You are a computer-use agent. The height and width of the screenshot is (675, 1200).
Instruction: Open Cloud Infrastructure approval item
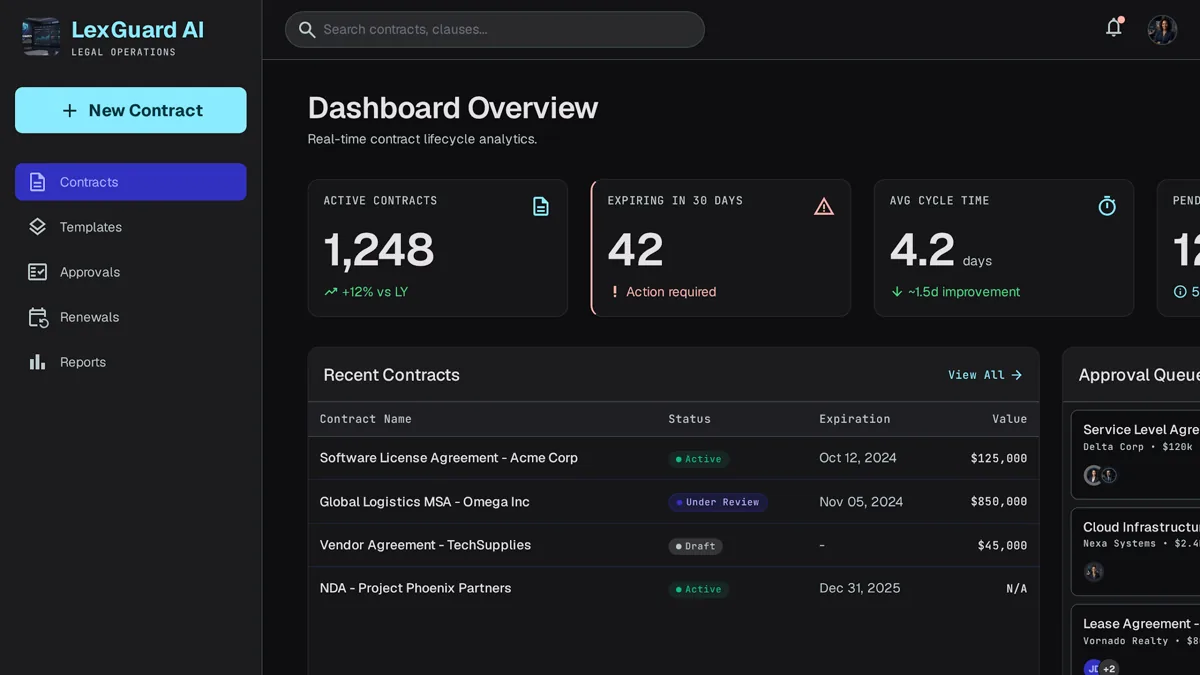click(x=1136, y=551)
